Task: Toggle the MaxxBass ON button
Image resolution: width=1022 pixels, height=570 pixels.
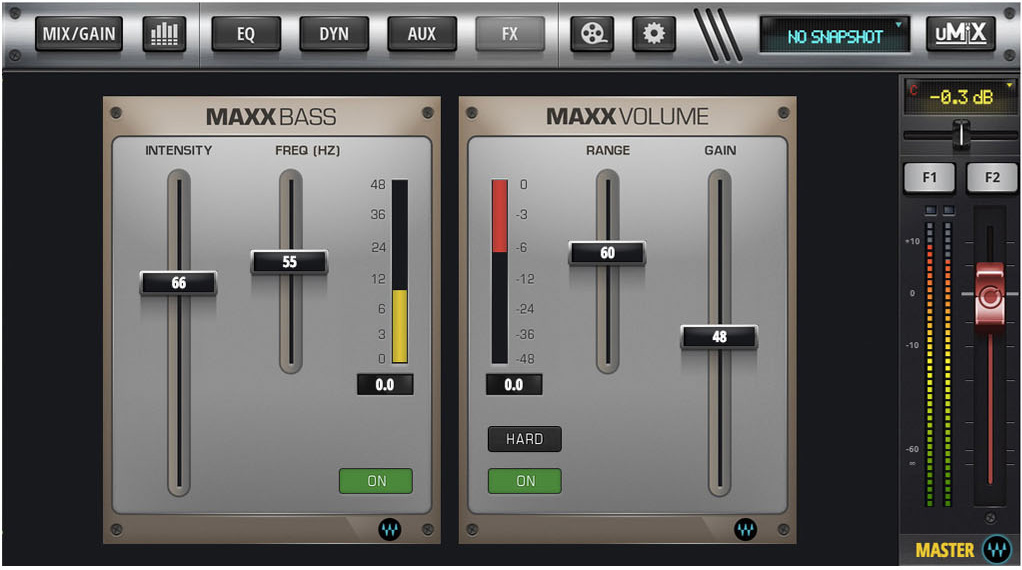Action: 376,481
